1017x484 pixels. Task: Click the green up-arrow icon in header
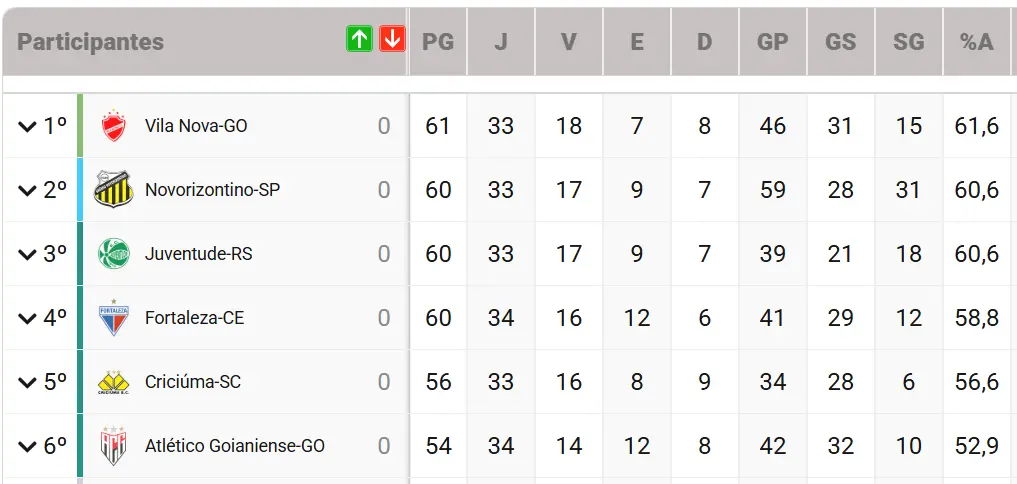(359, 40)
